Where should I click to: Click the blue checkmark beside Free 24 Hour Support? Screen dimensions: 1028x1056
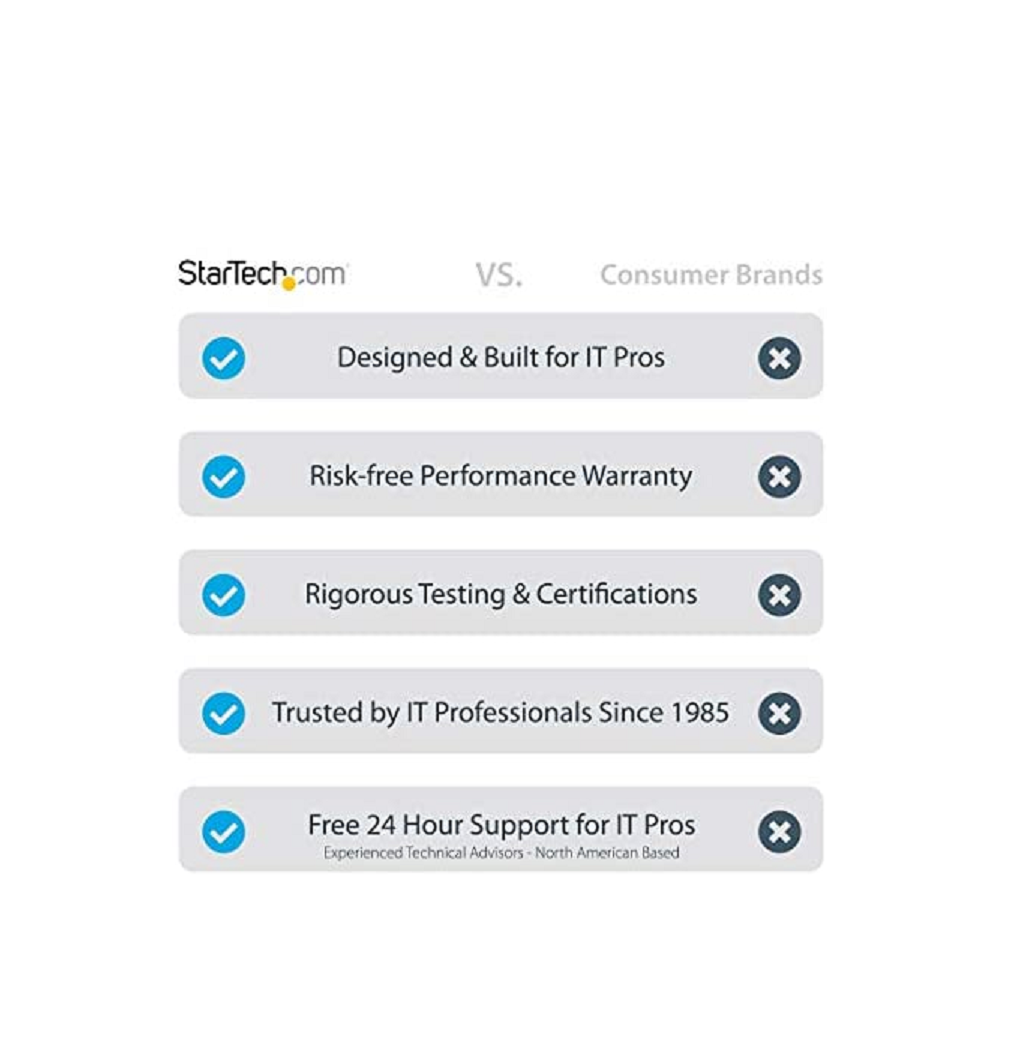(x=223, y=831)
